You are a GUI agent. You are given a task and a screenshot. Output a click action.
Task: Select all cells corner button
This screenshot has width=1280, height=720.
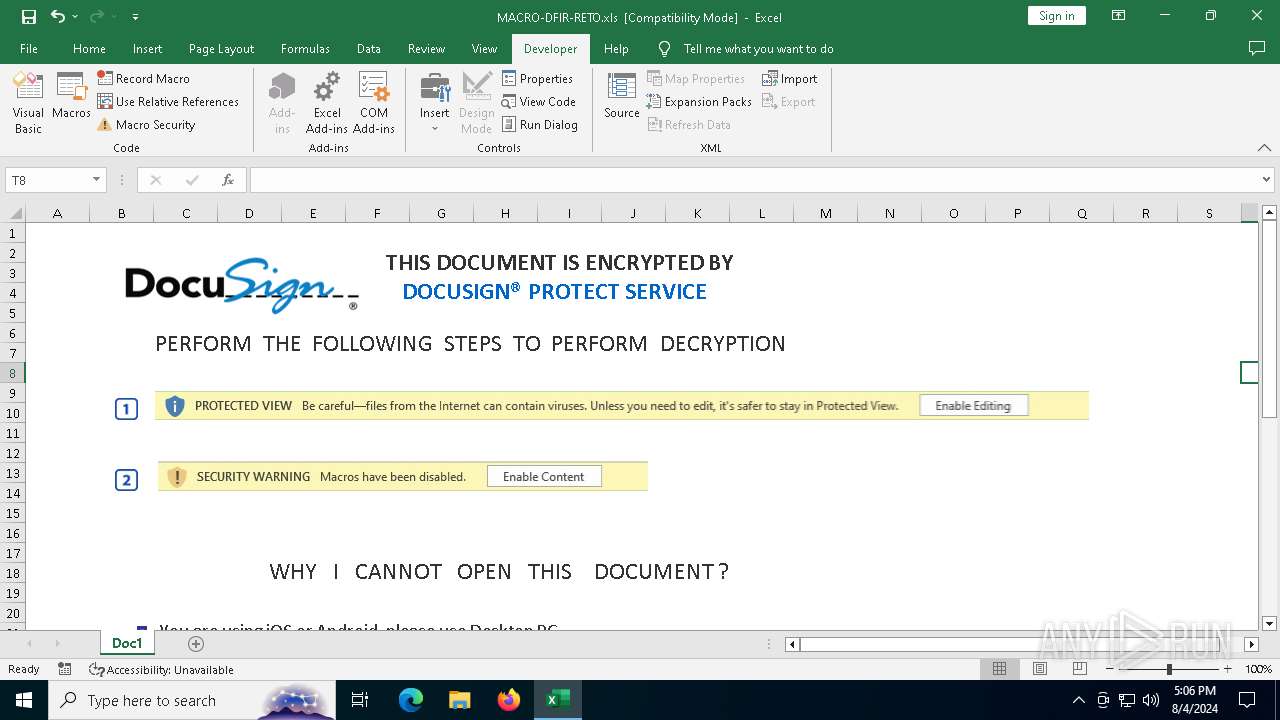click(14, 213)
